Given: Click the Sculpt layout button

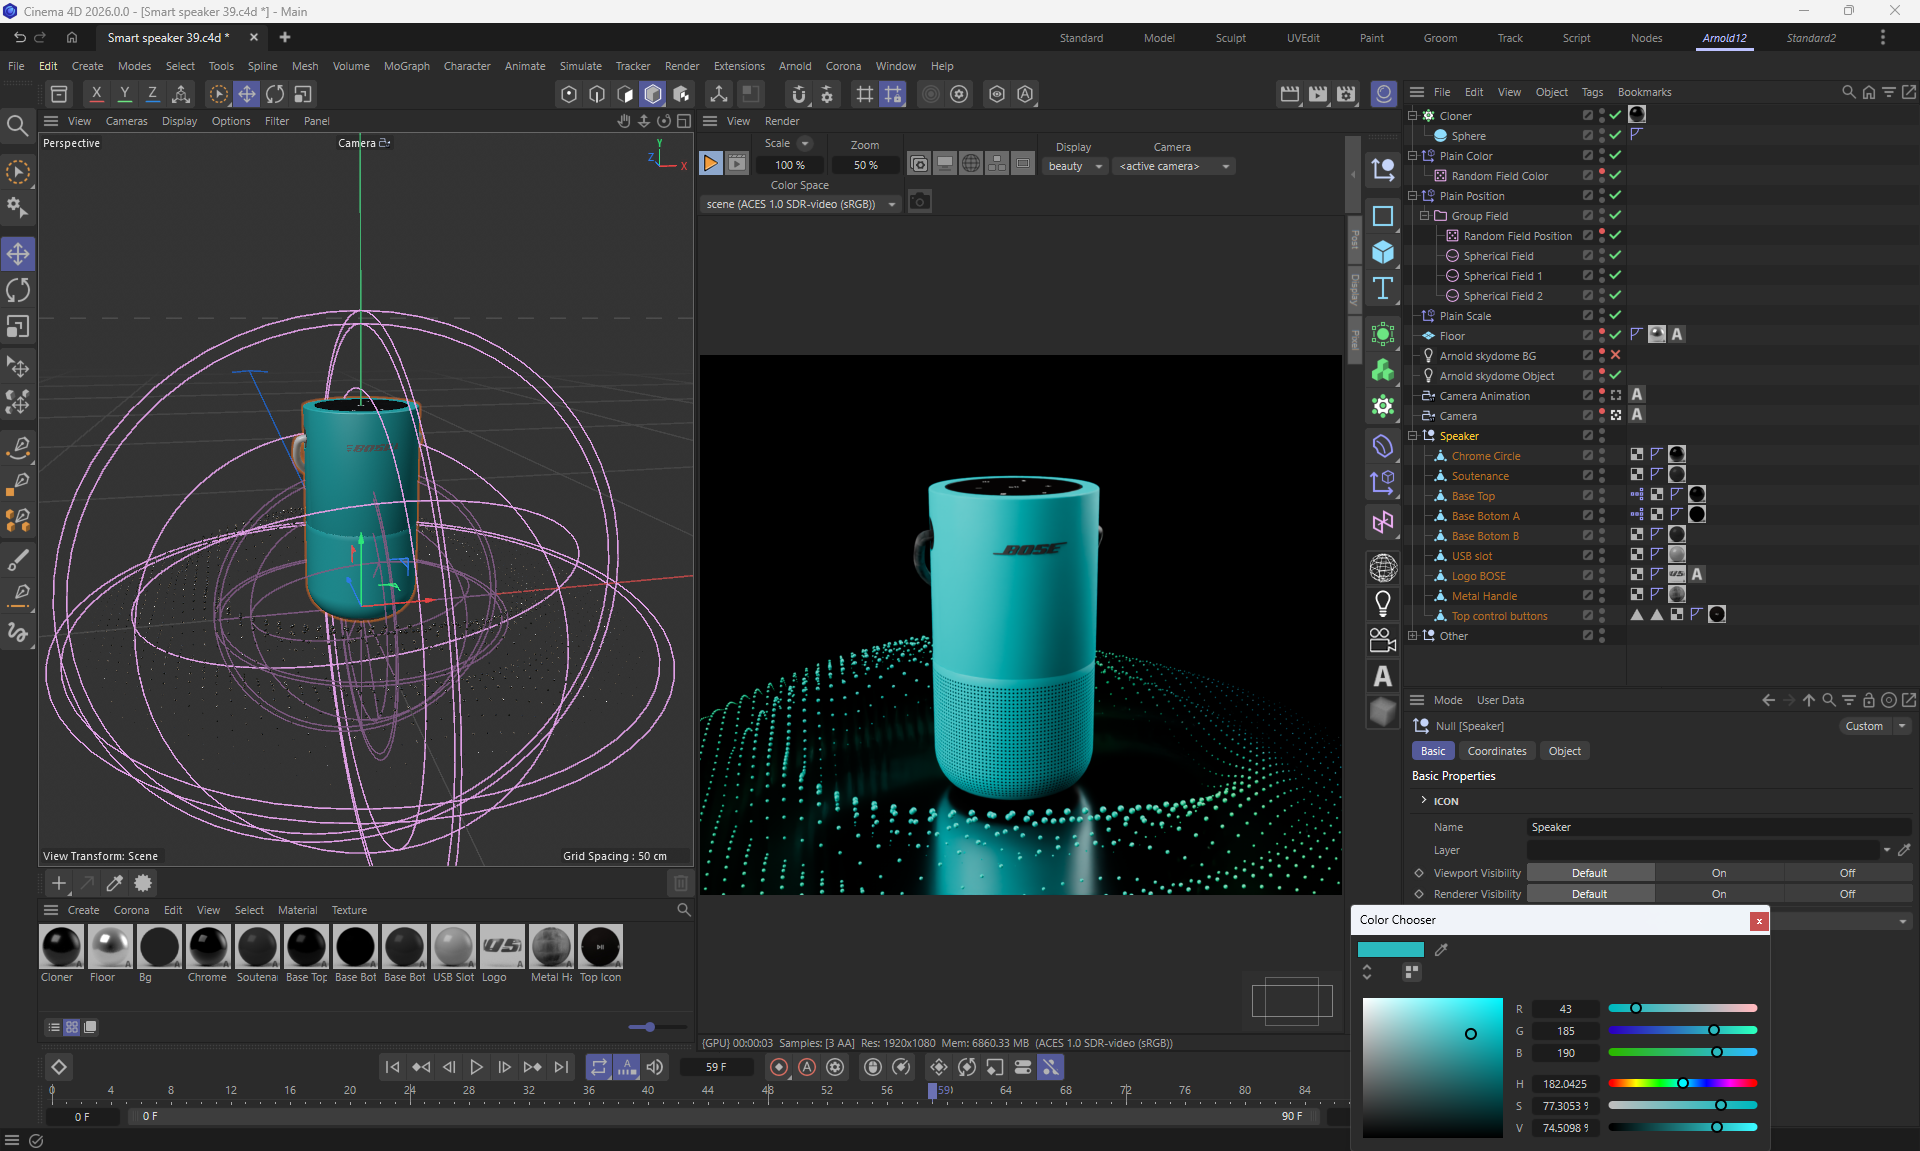Looking at the screenshot, I should point(1230,38).
